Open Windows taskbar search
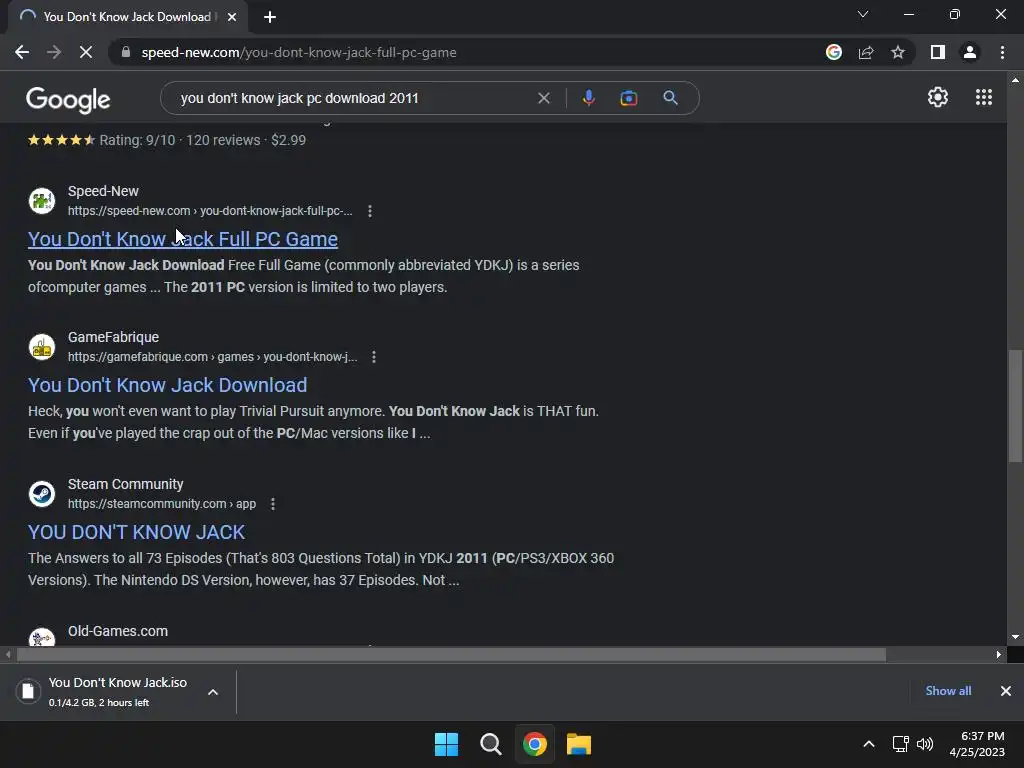This screenshot has width=1024, height=768. coord(490,744)
